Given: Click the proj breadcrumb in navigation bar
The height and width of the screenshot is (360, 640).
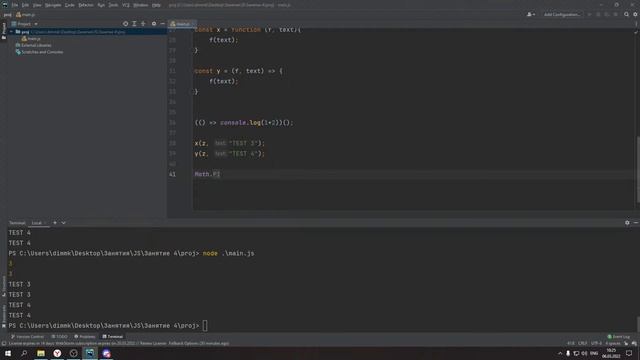Looking at the screenshot, I should (x=8, y=15).
